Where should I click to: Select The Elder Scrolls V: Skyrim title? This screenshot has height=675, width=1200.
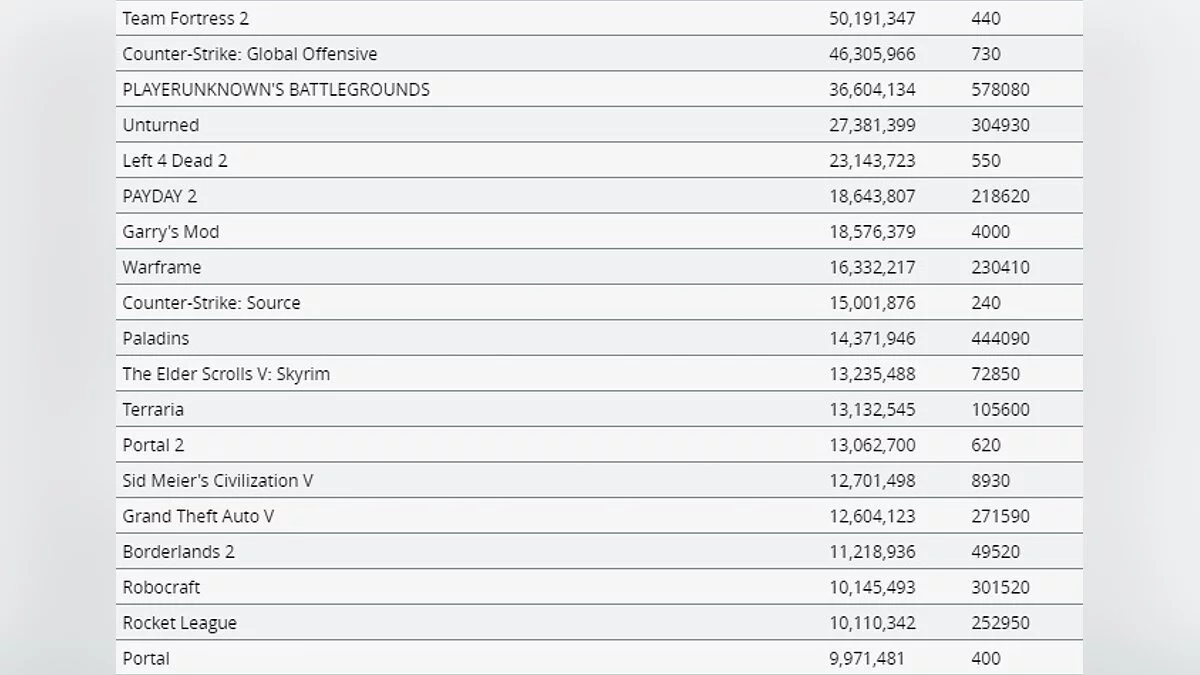pyautogui.click(x=226, y=374)
